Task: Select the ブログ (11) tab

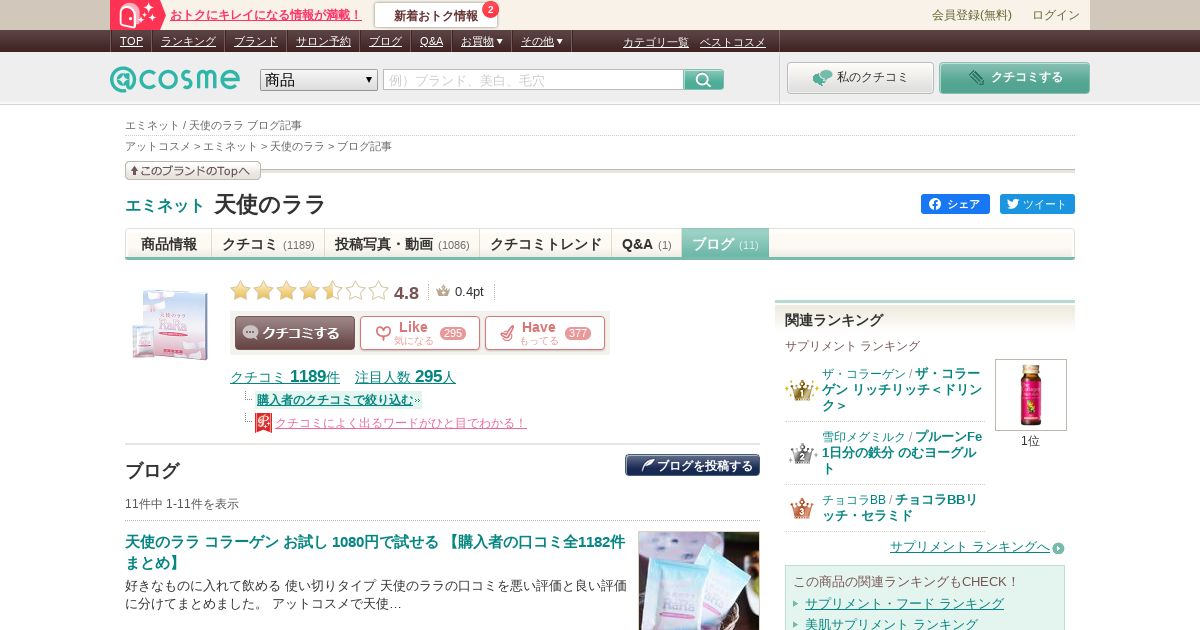Action: (x=725, y=244)
